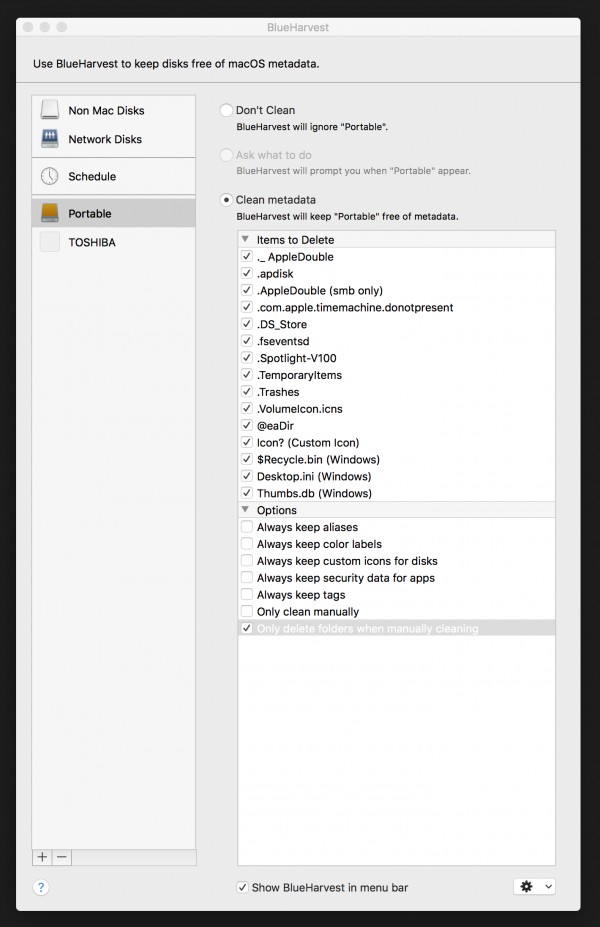Collapse the Items to Delete section
600x927 pixels.
[245, 239]
